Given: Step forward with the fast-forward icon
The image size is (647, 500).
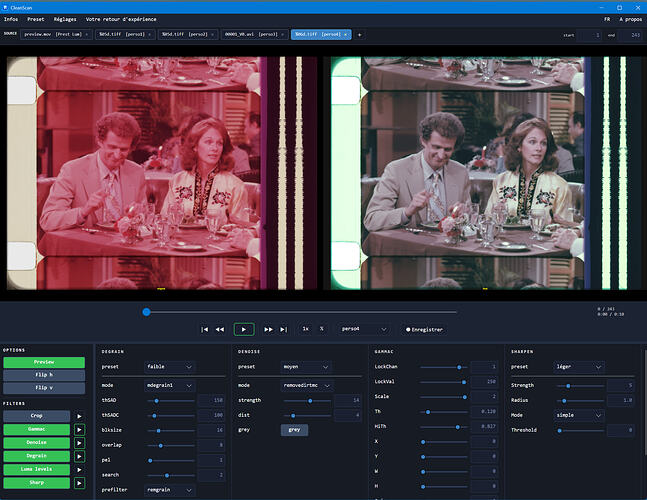Looking at the screenshot, I should (x=268, y=328).
